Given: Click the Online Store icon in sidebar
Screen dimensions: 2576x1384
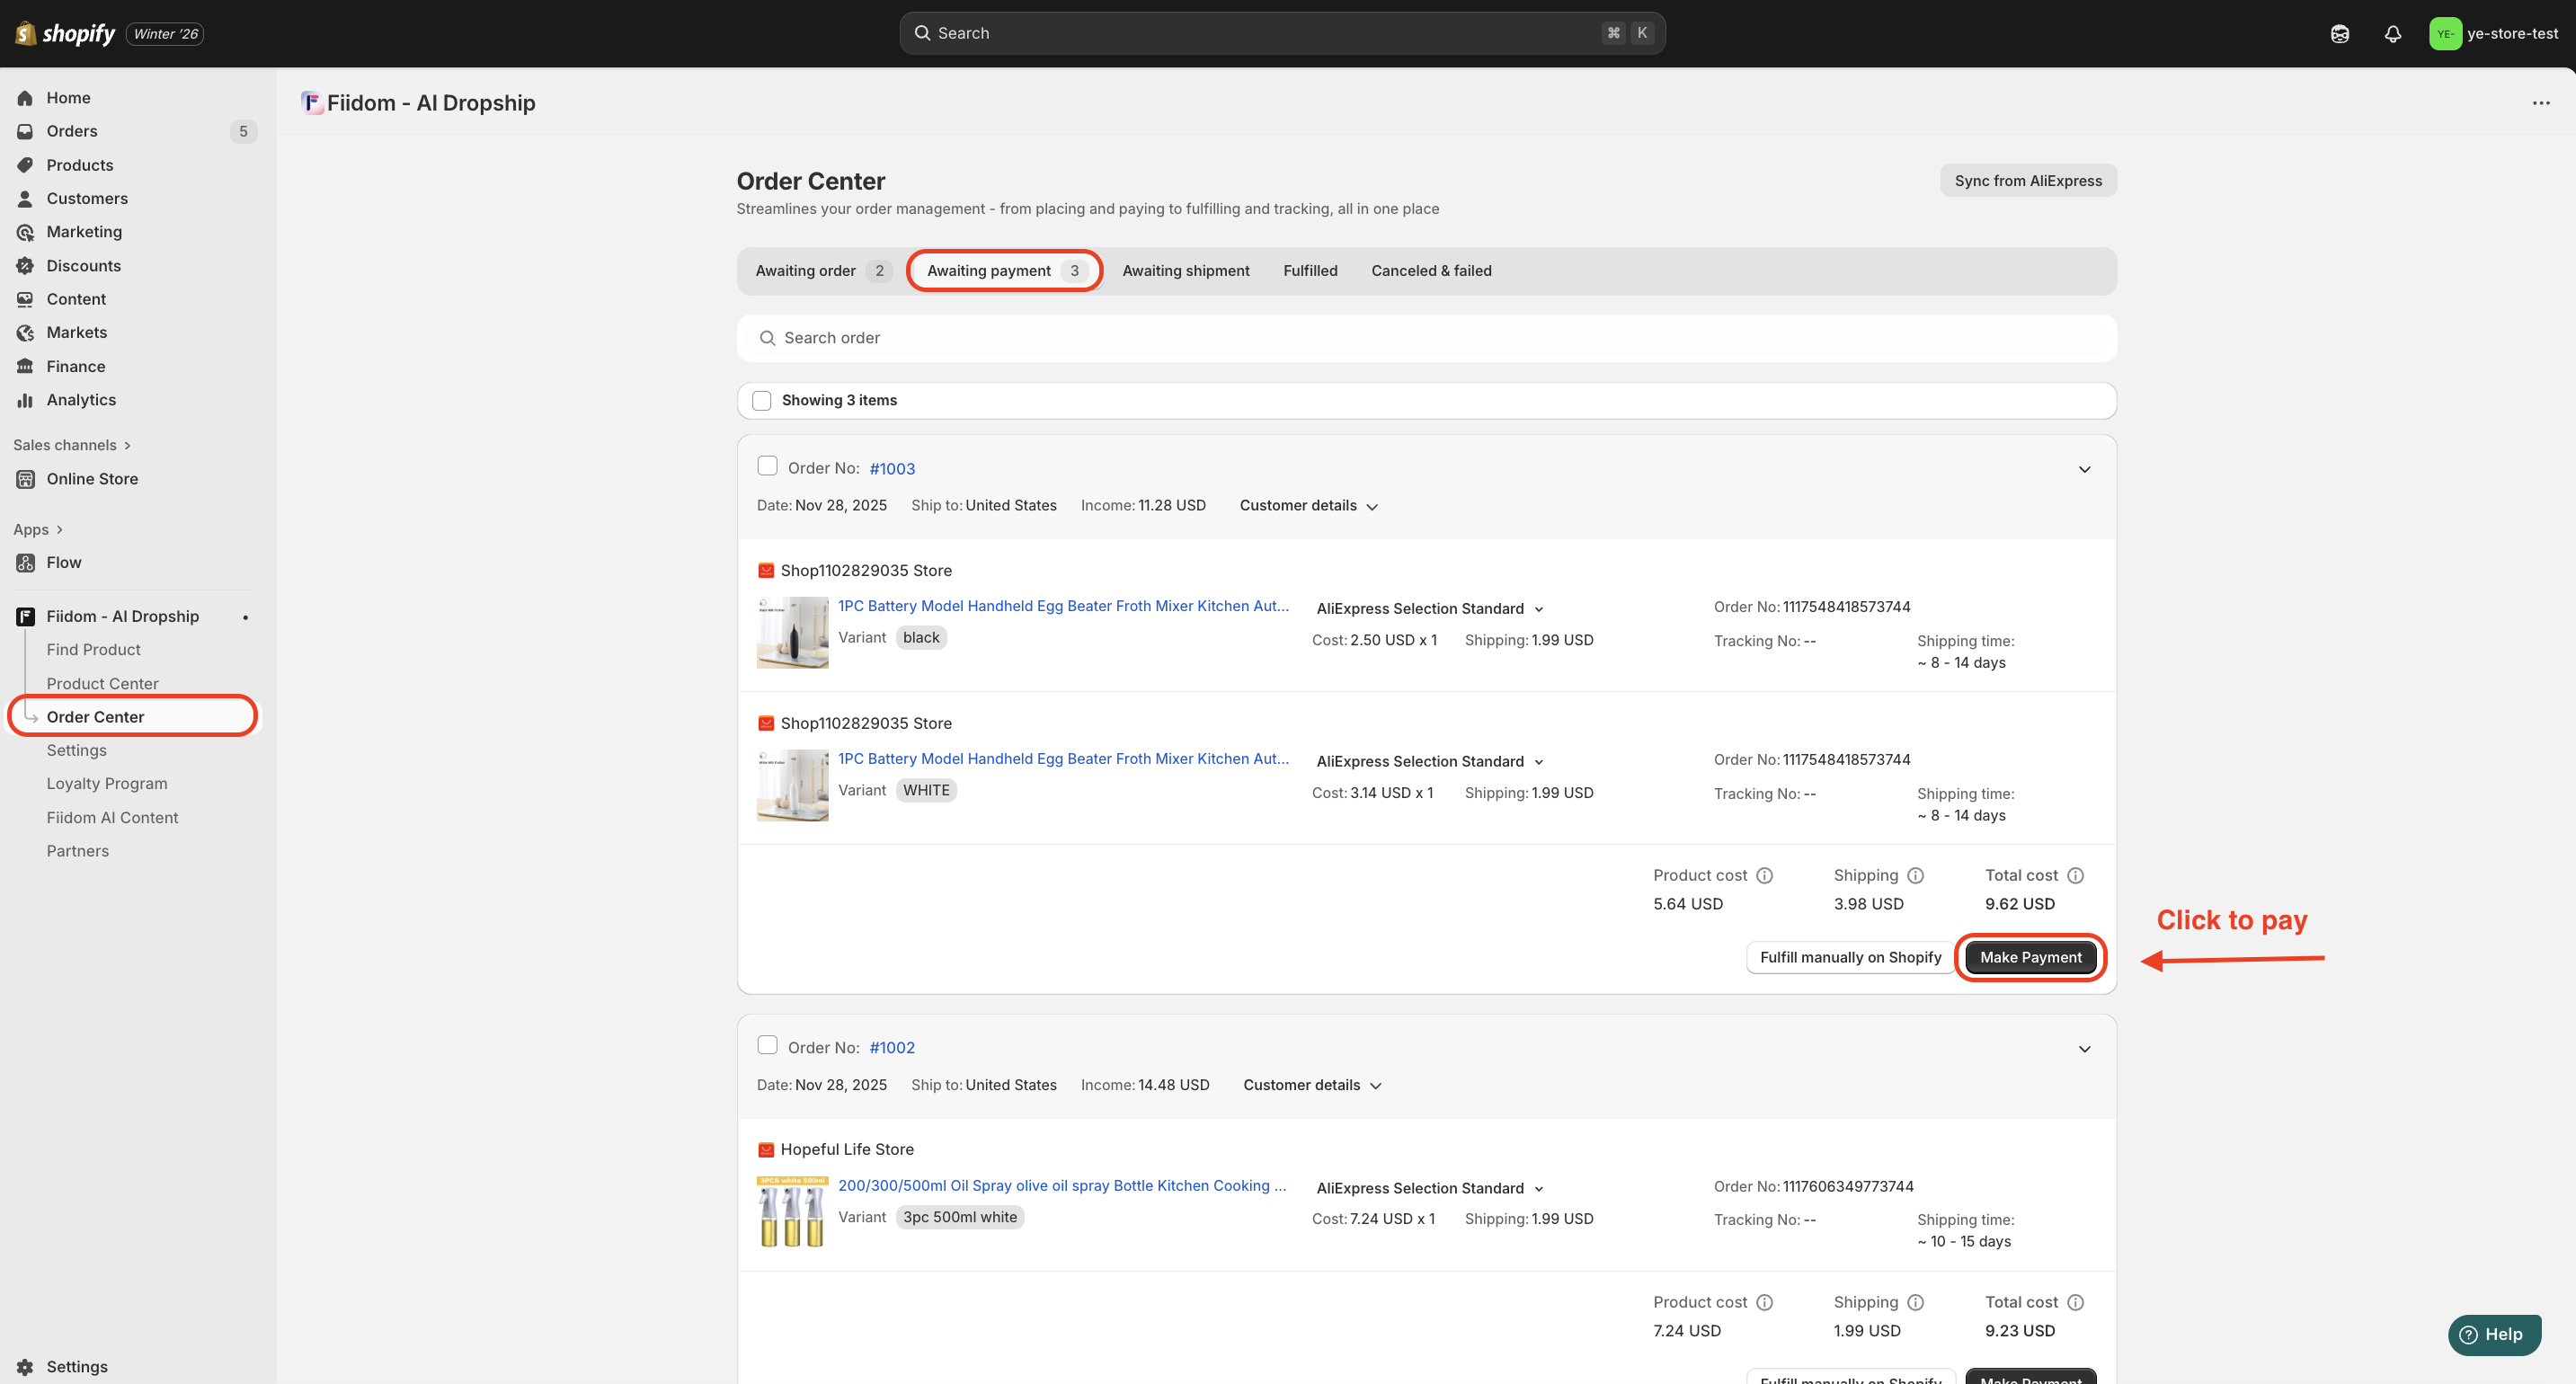Looking at the screenshot, I should pos(25,479).
